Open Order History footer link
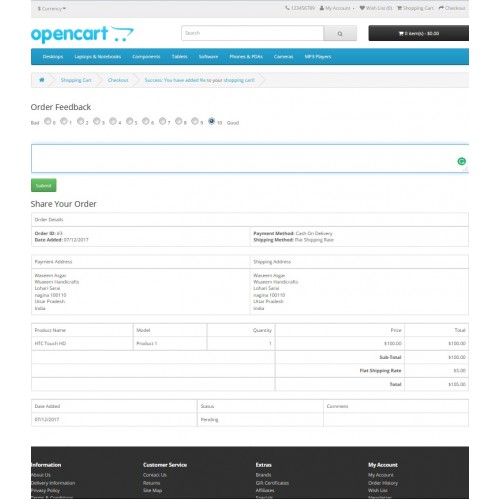Screen dimensions: 500x500 383,483
